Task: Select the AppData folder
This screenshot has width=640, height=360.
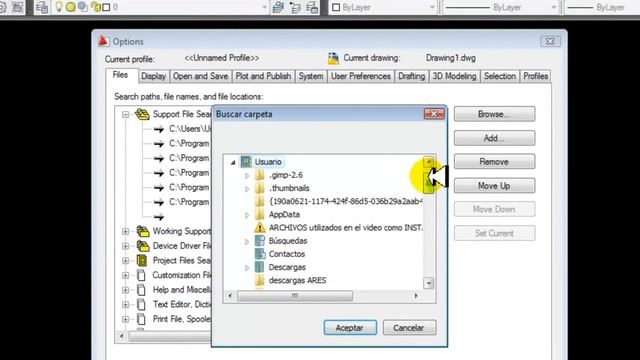Action: (x=284, y=214)
